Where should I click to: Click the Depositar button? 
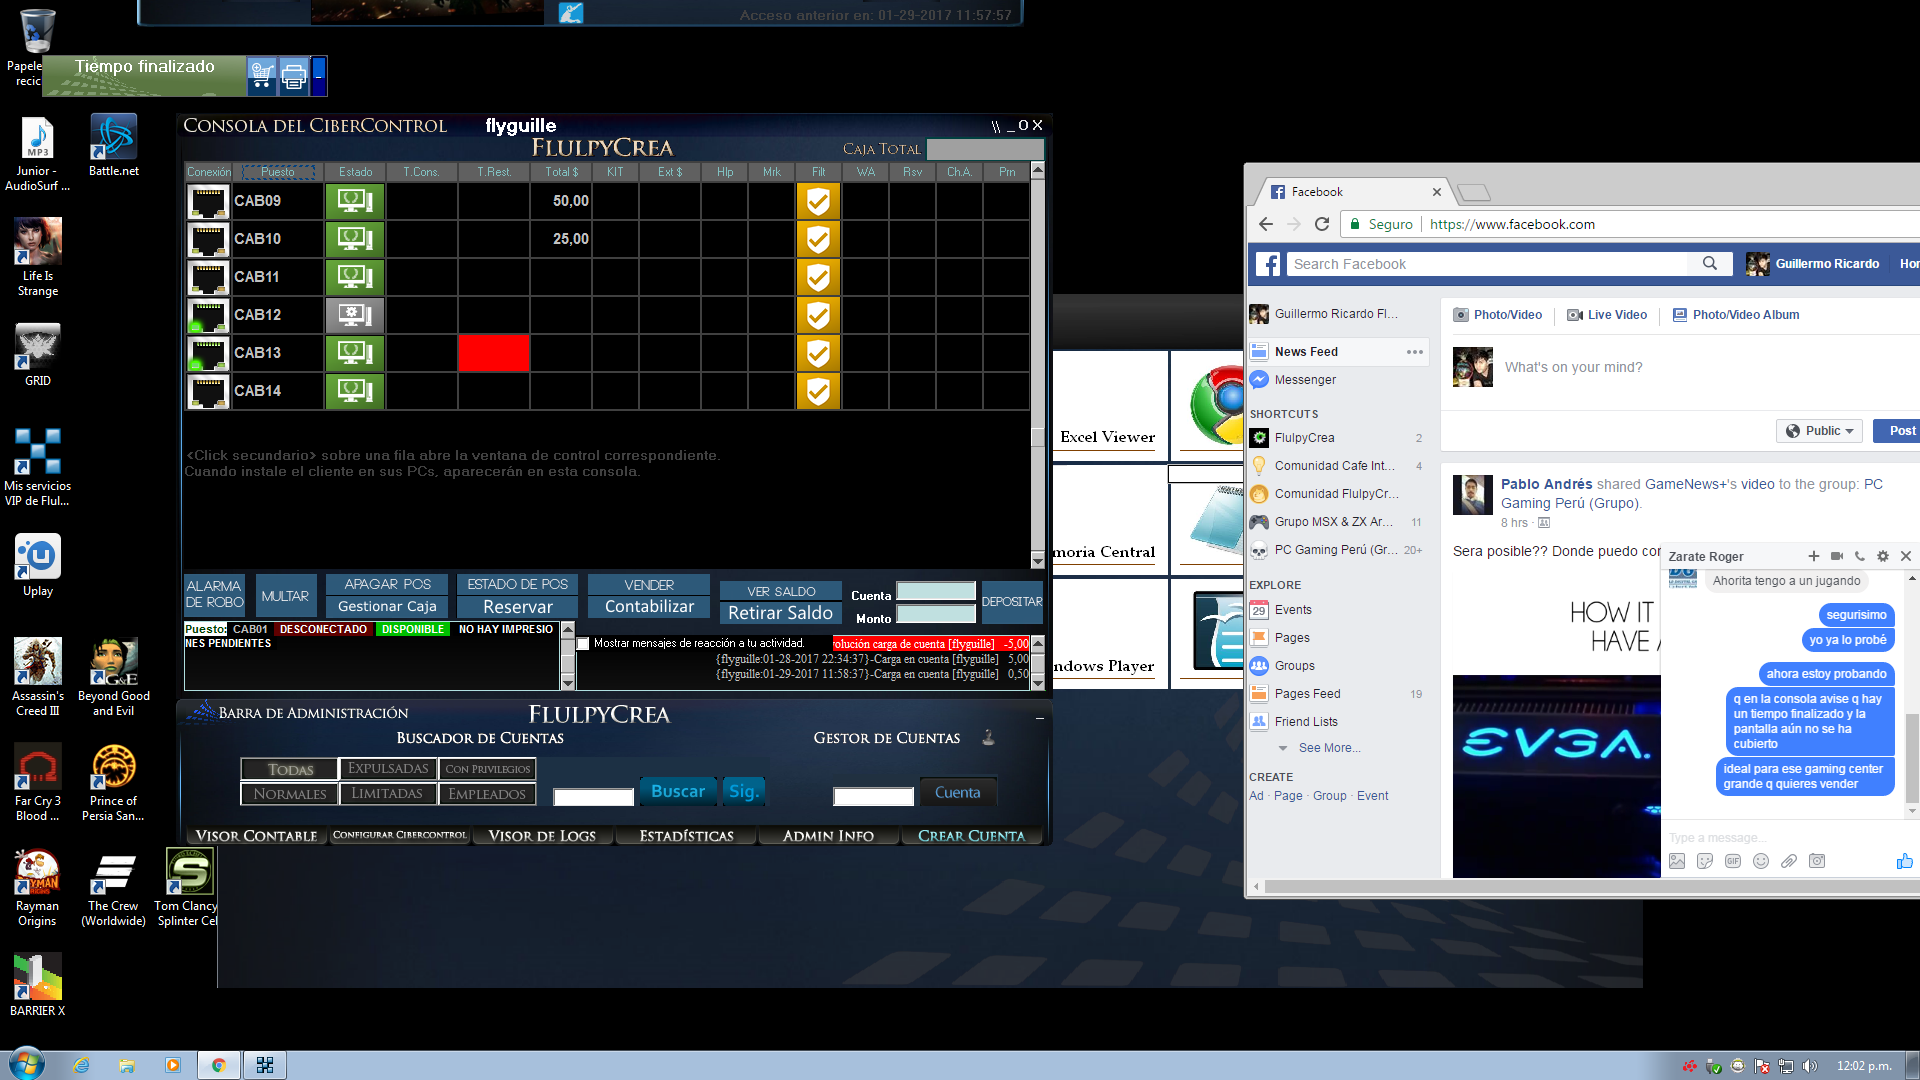(x=1012, y=602)
